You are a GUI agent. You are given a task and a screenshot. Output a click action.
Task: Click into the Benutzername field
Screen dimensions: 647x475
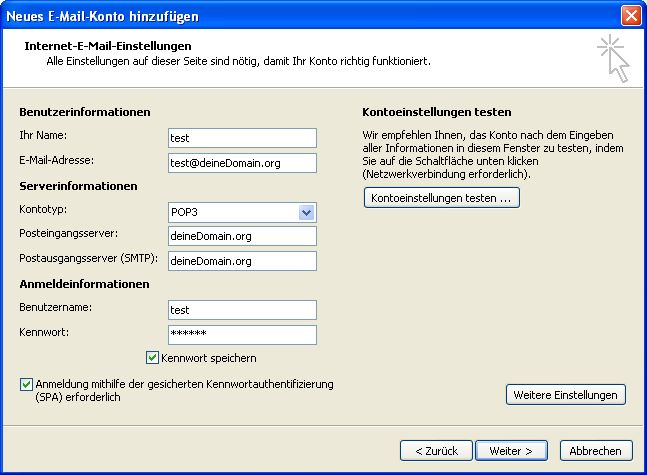pos(242,310)
